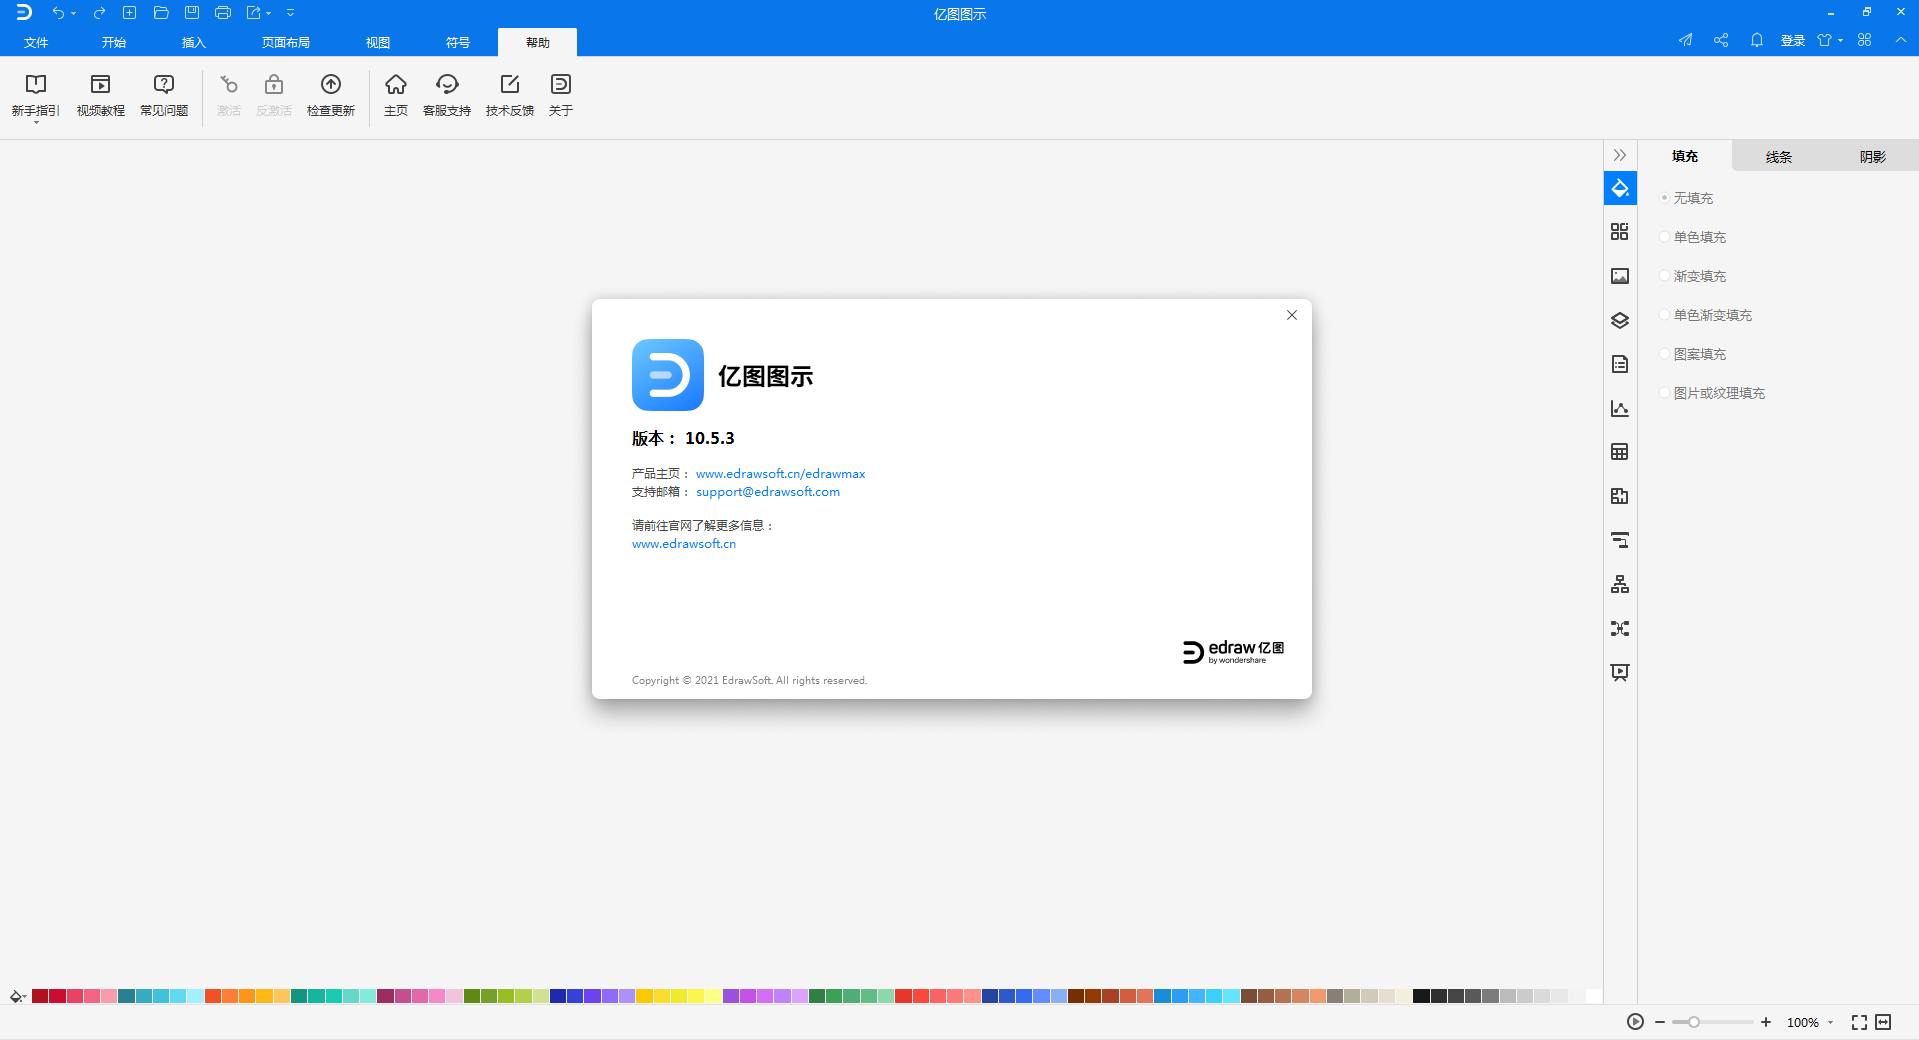
Task: Switch to the 开始 tab
Action: [114, 42]
